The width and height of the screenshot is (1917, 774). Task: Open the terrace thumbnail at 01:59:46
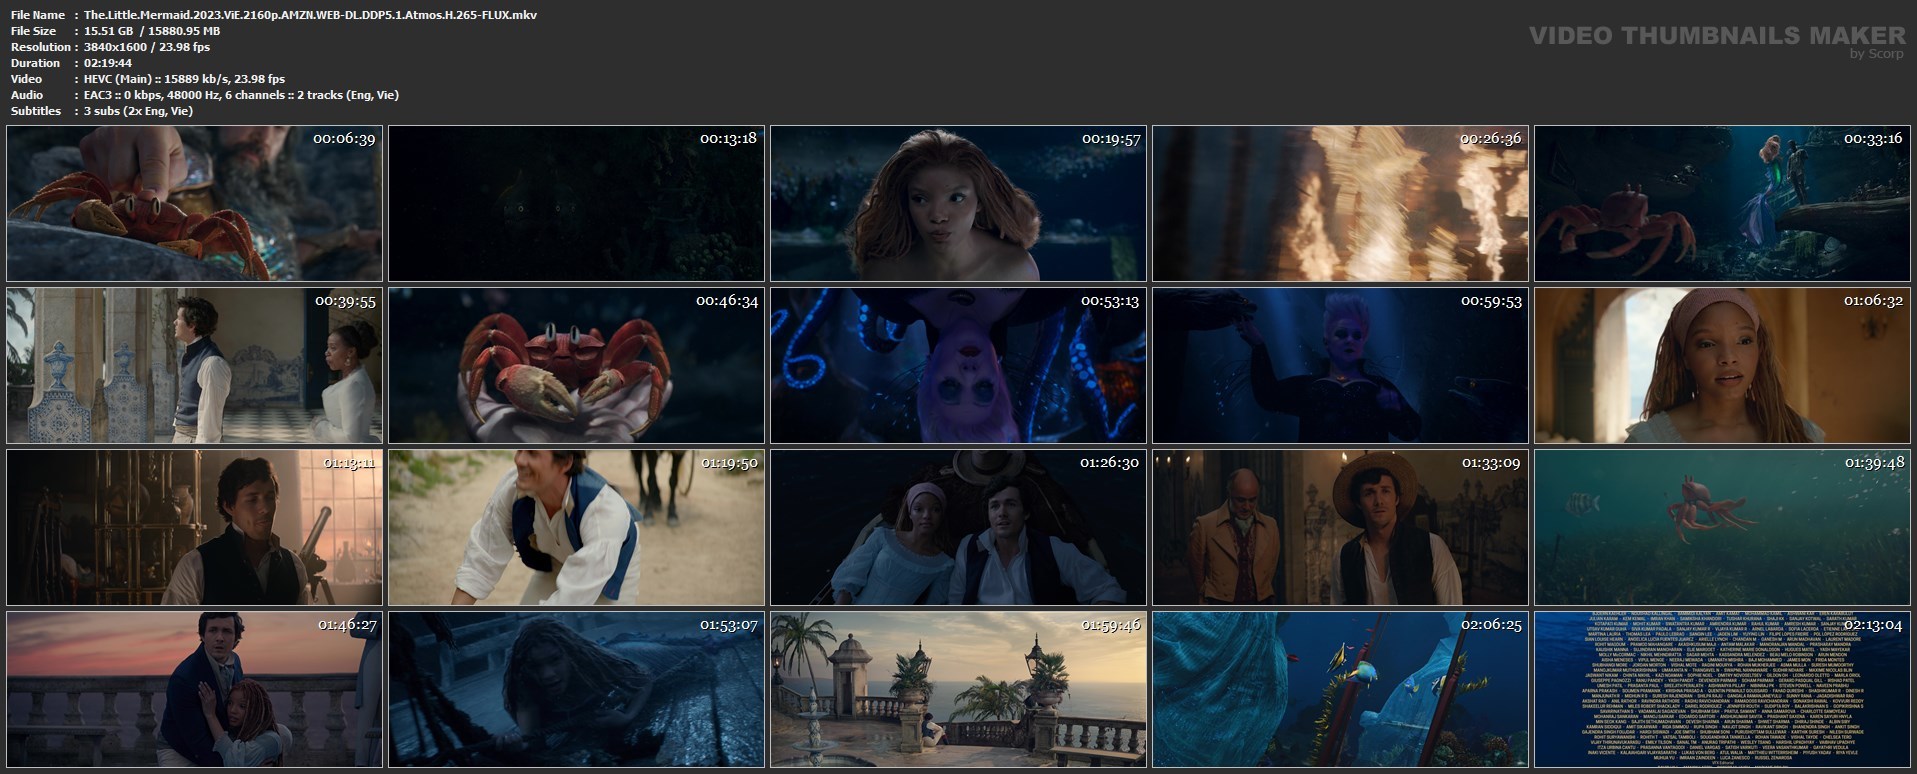coord(958,689)
